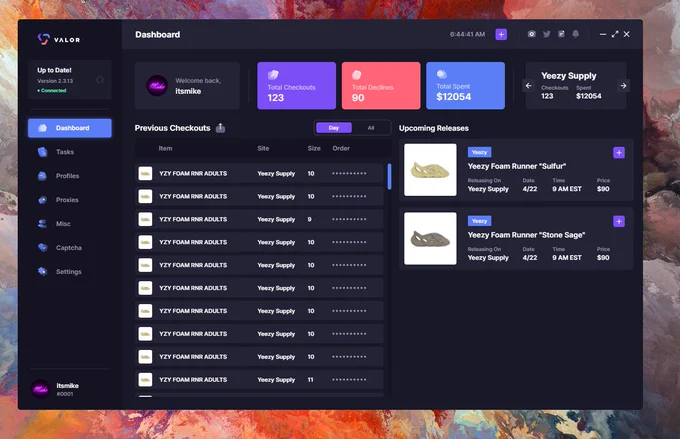Click the Order column header
The width and height of the screenshot is (680, 439).
[341, 148]
